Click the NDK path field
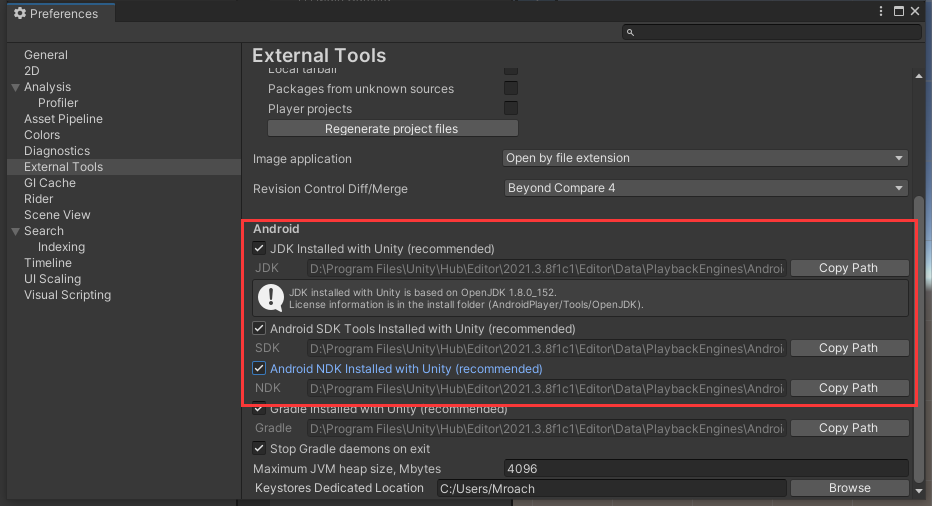 547,388
